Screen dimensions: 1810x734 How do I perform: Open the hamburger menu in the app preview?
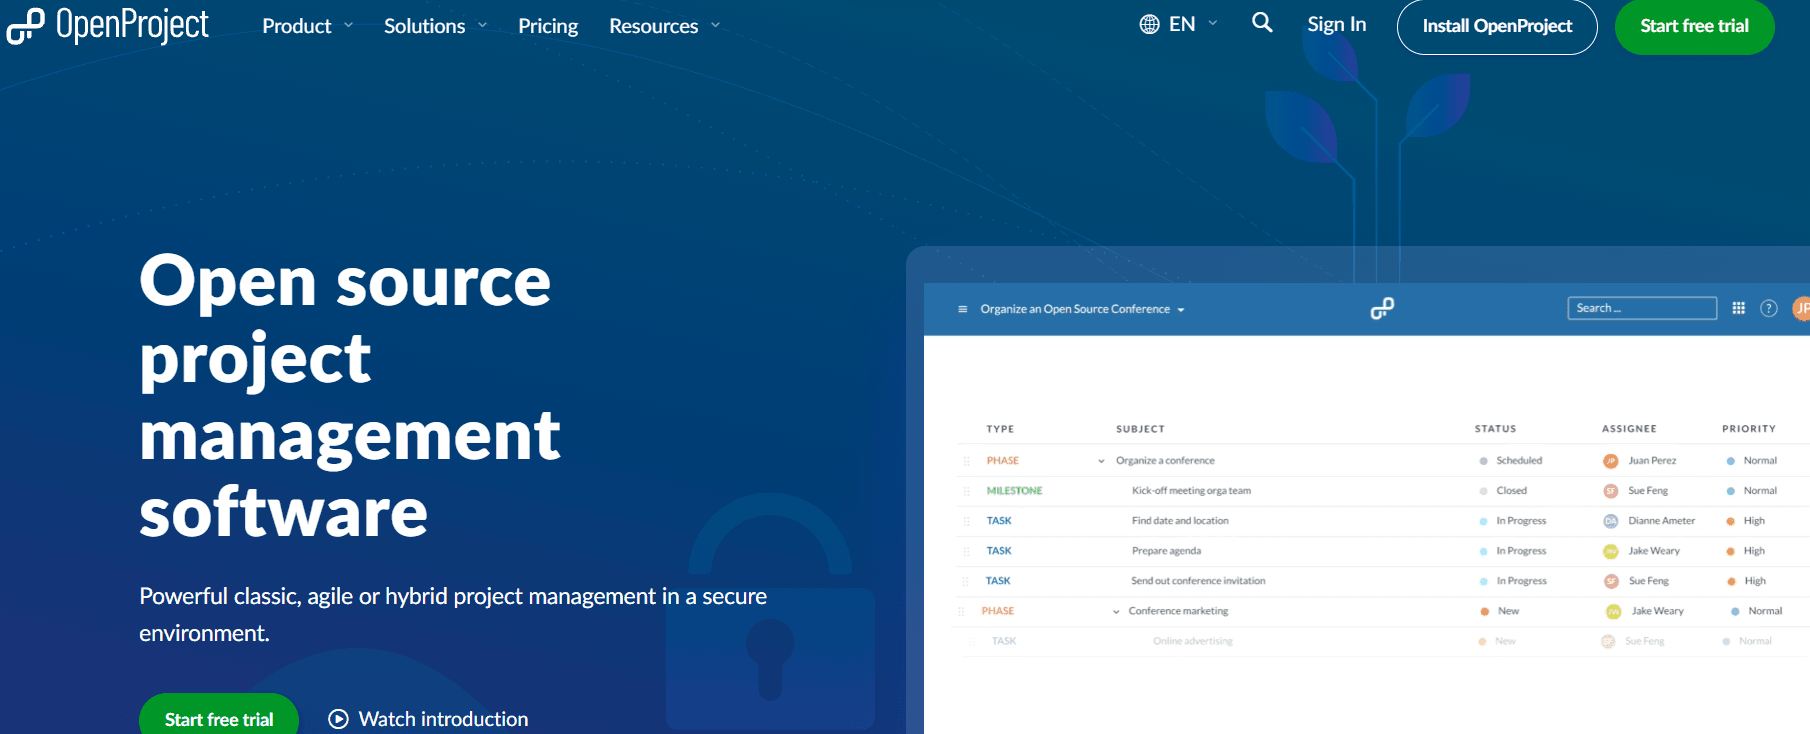pos(963,309)
